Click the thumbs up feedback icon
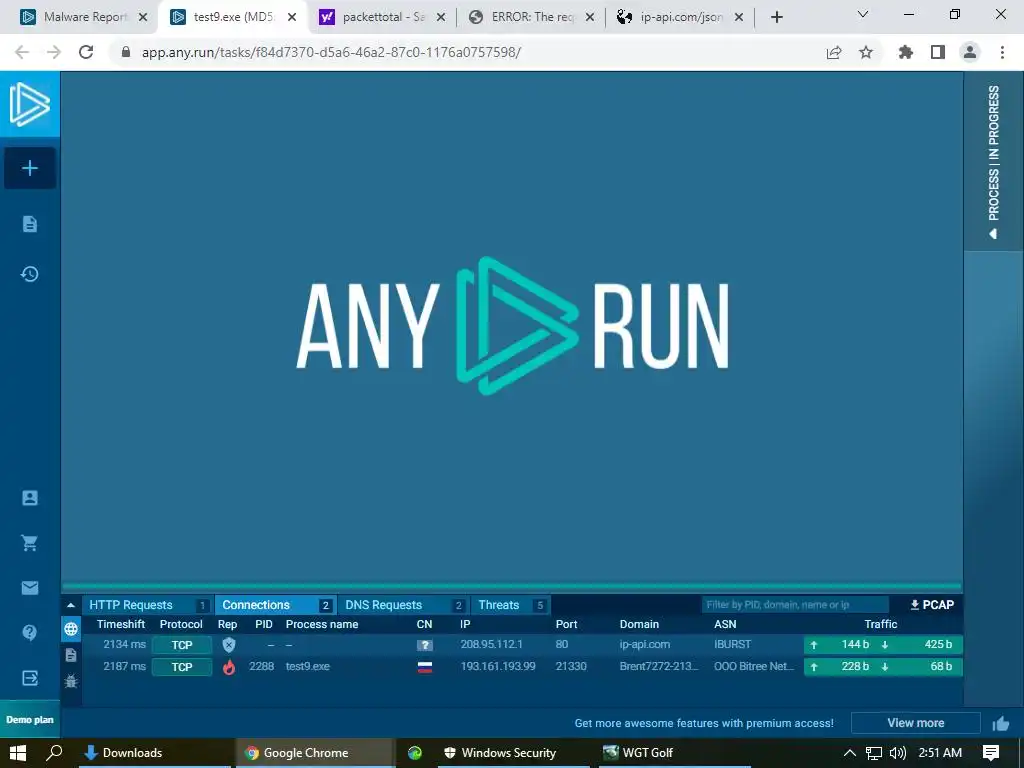The width and height of the screenshot is (1024, 768). click(1000, 723)
